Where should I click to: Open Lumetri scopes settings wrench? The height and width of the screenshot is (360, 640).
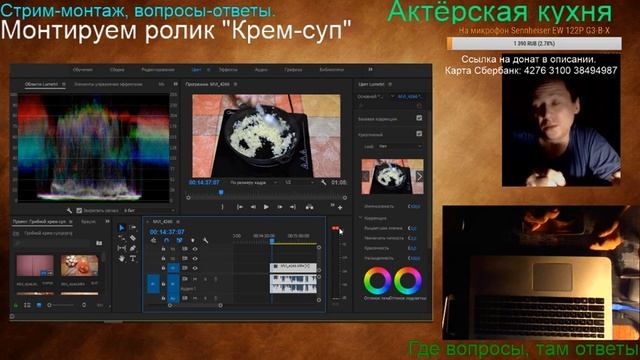click(69, 211)
